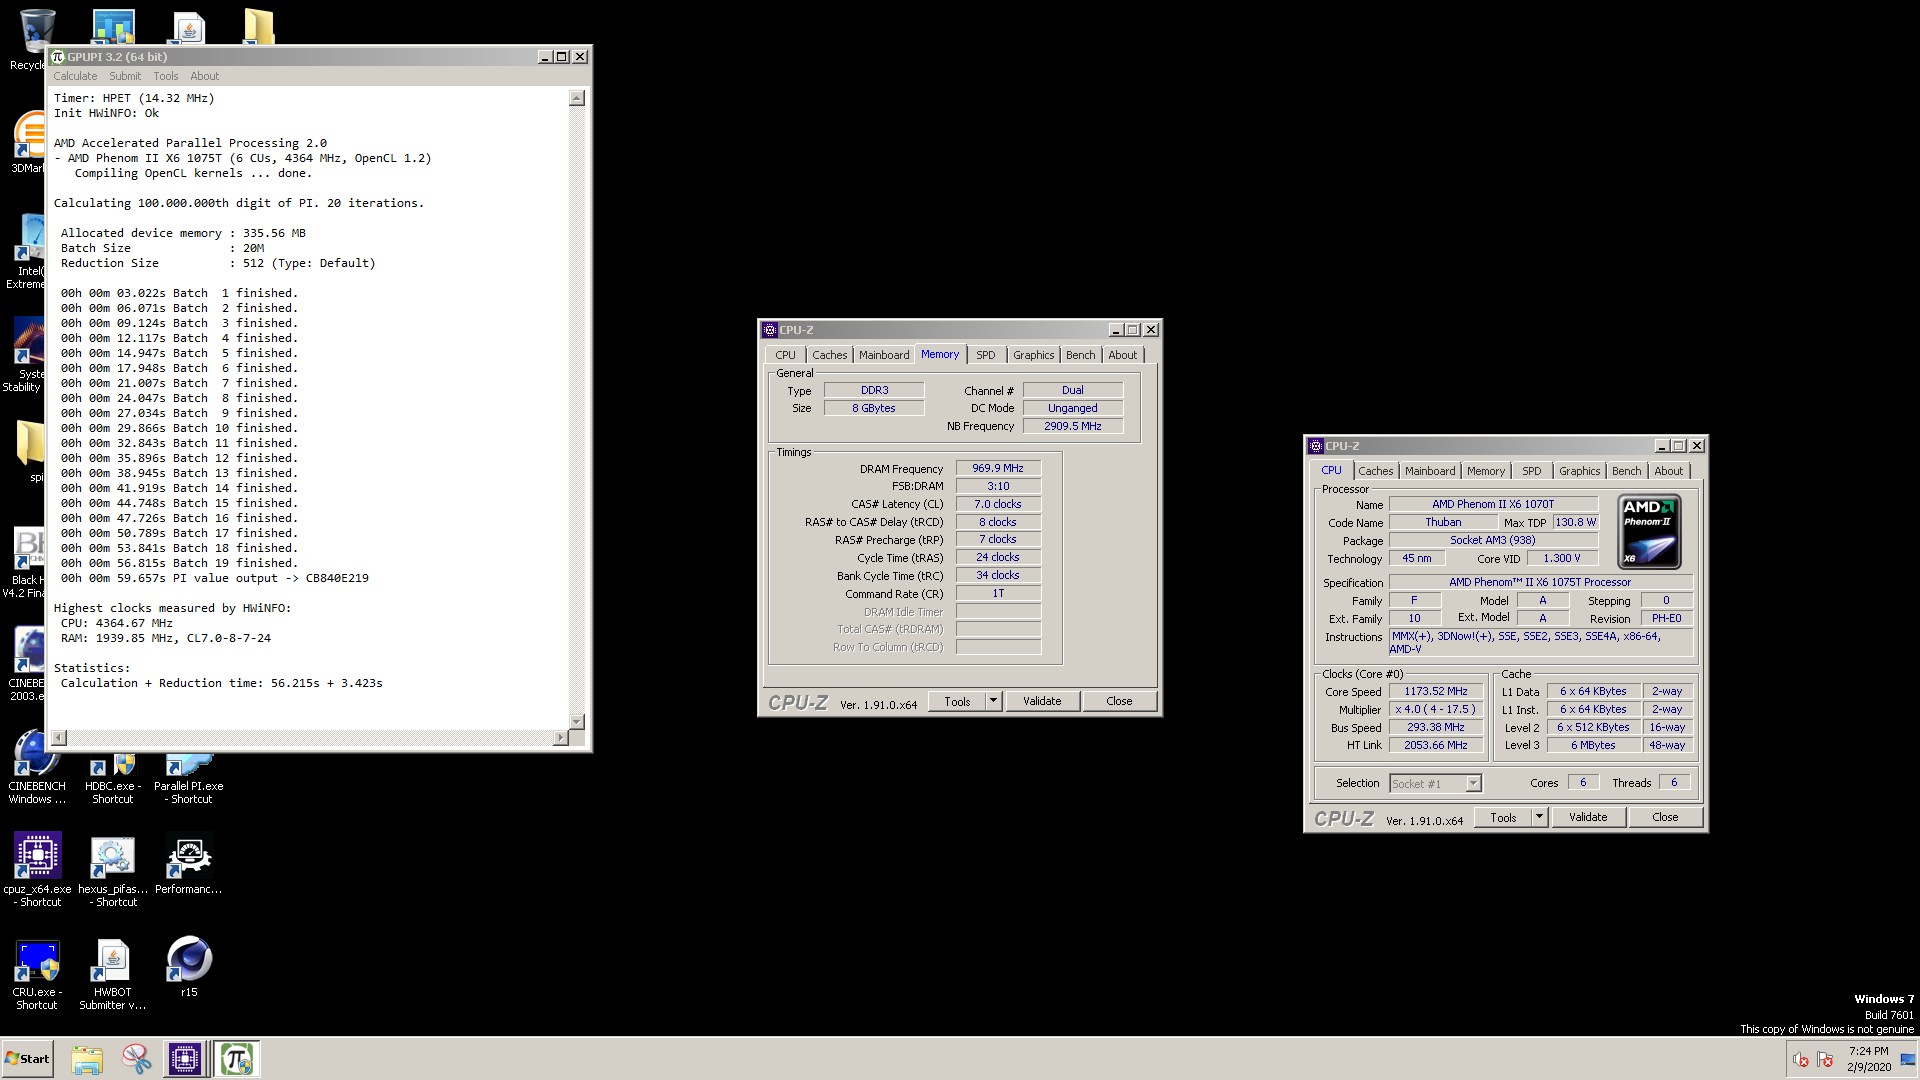Click the NB Frequency value field

1072,426
